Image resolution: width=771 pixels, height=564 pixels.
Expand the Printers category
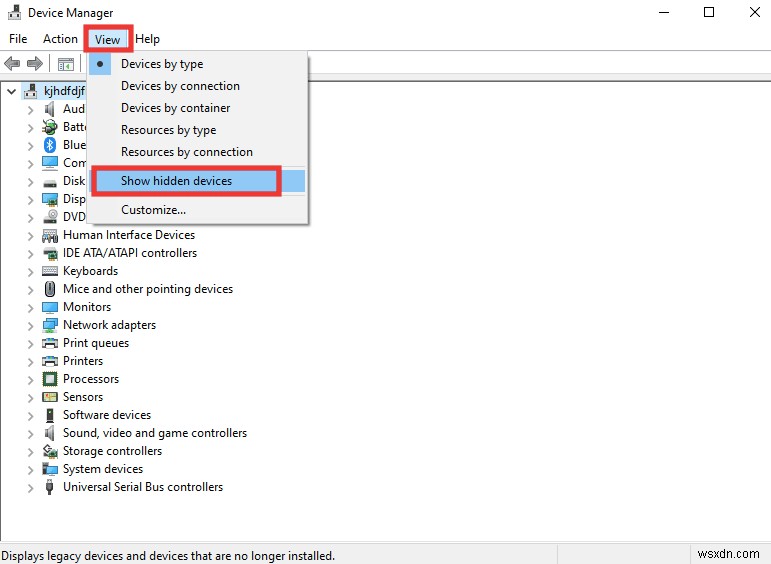[30, 362]
